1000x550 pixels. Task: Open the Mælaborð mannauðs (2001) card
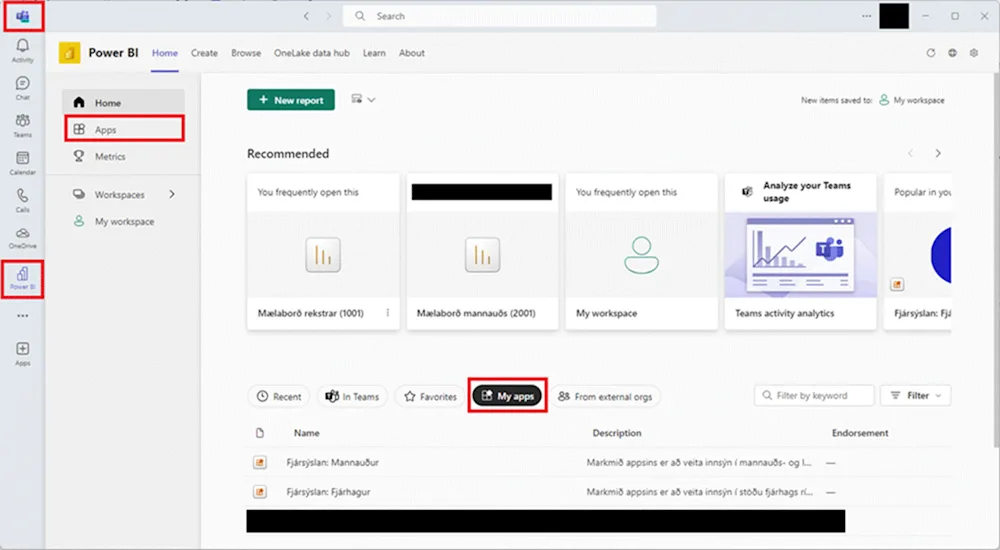pyautogui.click(x=483, y=251)
